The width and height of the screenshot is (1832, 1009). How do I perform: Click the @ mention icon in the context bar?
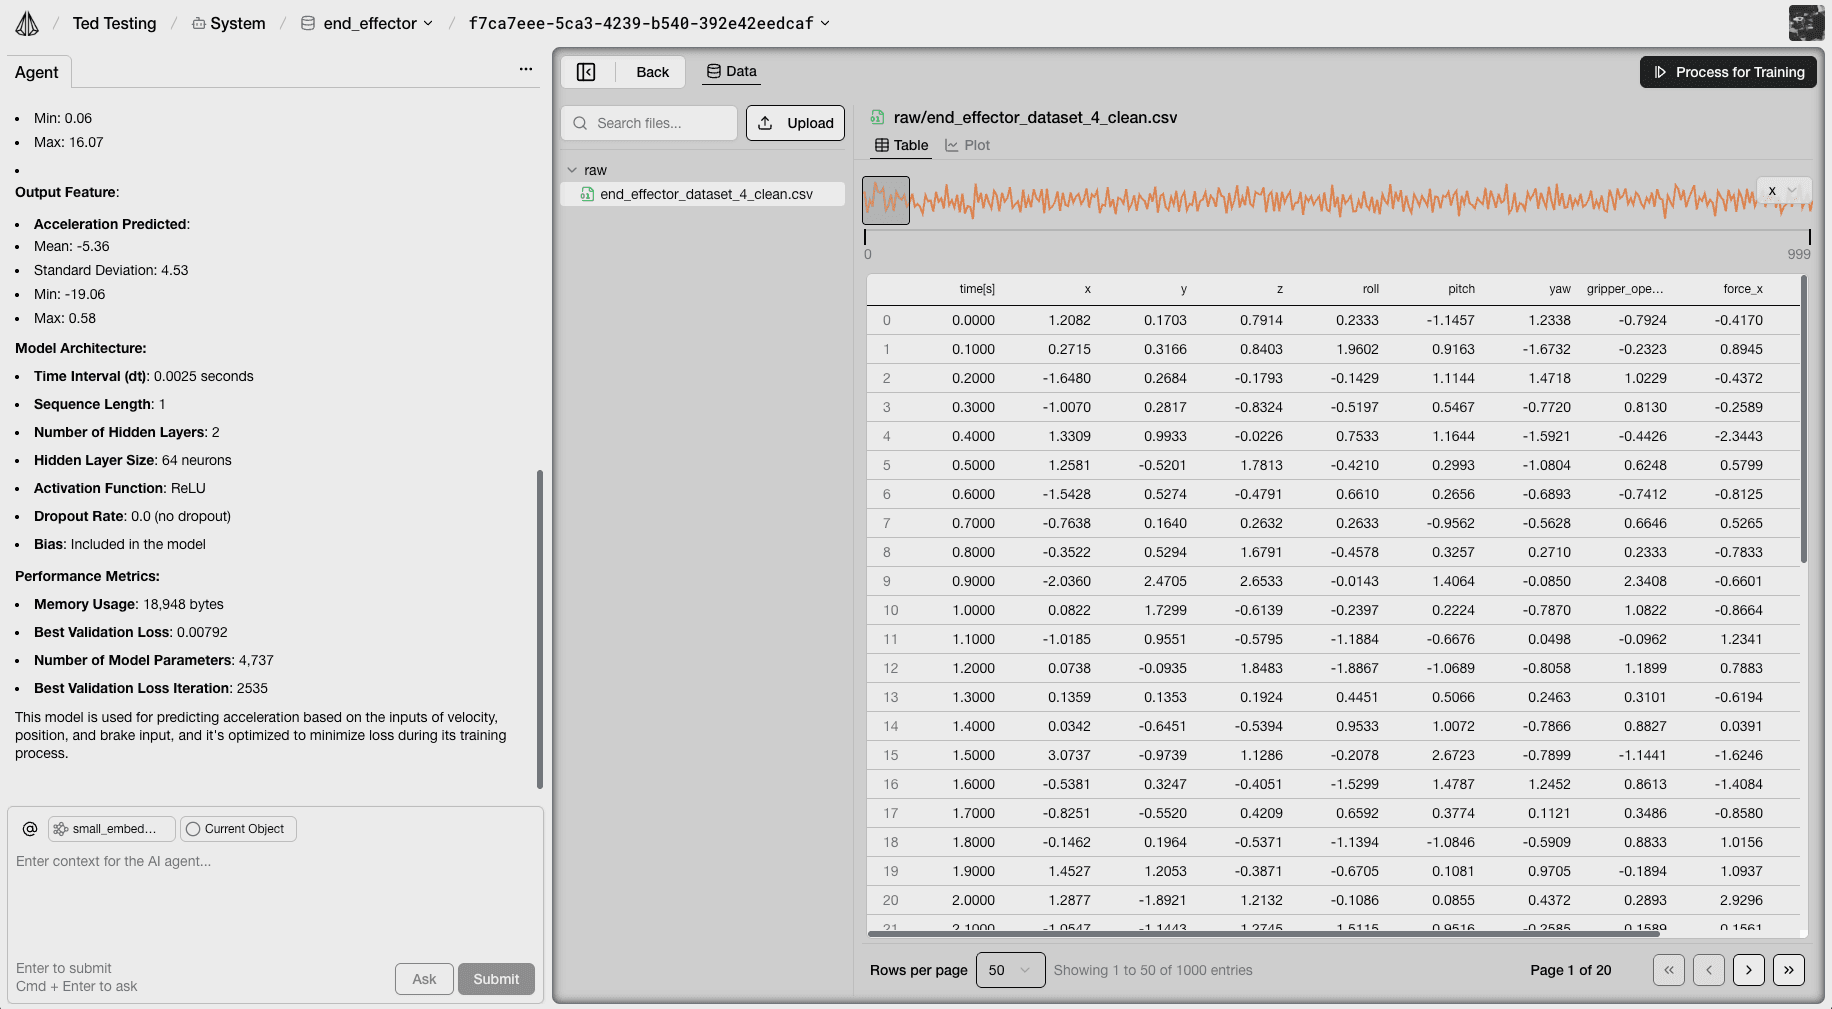pyautogui.click(x=29, y=828)
